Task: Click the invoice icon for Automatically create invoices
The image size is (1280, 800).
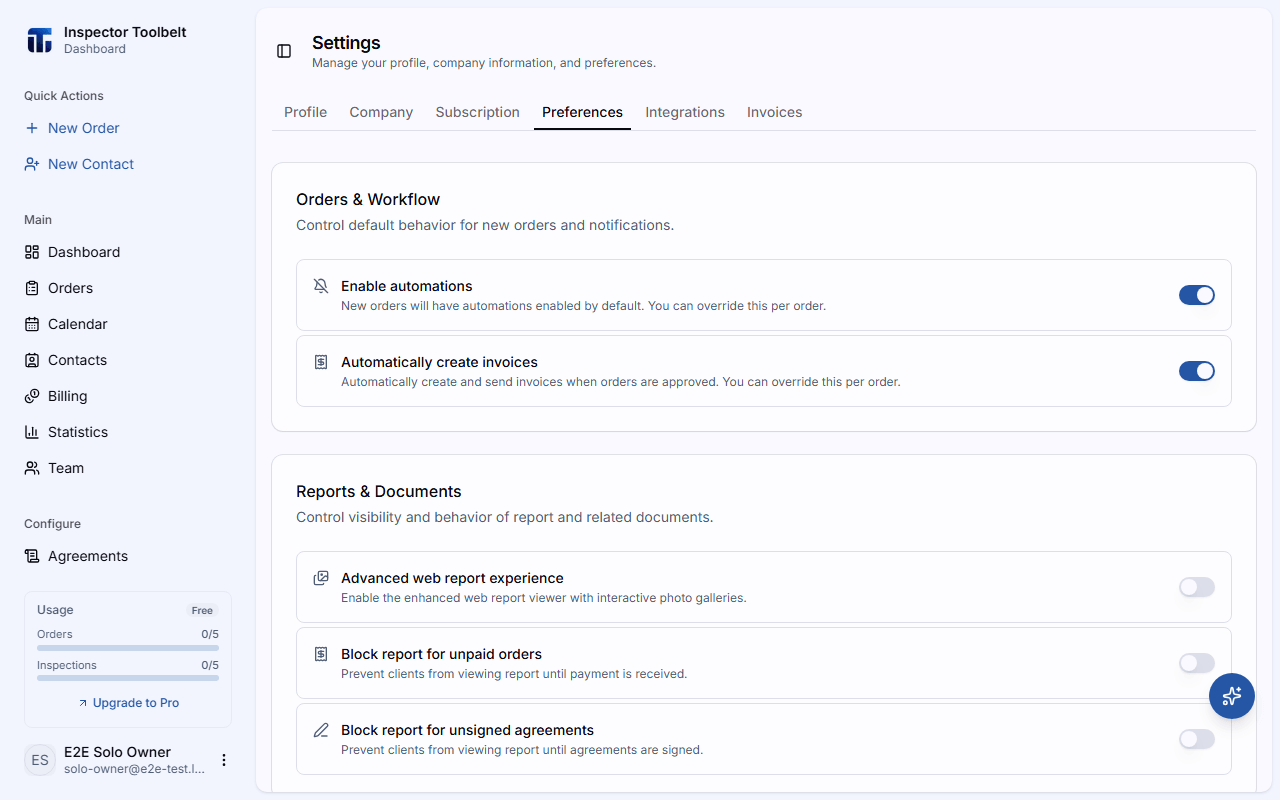Action: pyautogui.click(x=321, y=362)
